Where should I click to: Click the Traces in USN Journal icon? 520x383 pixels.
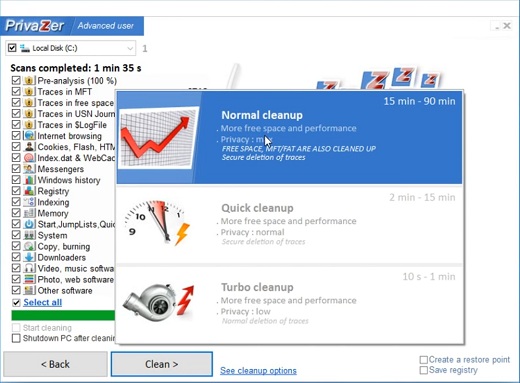coord(29,114)
